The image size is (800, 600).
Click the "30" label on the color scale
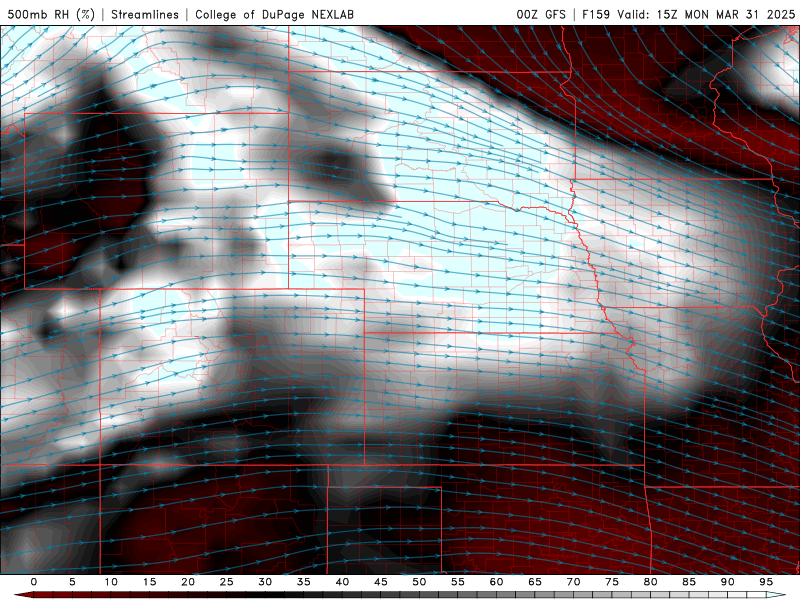point(265,582)
